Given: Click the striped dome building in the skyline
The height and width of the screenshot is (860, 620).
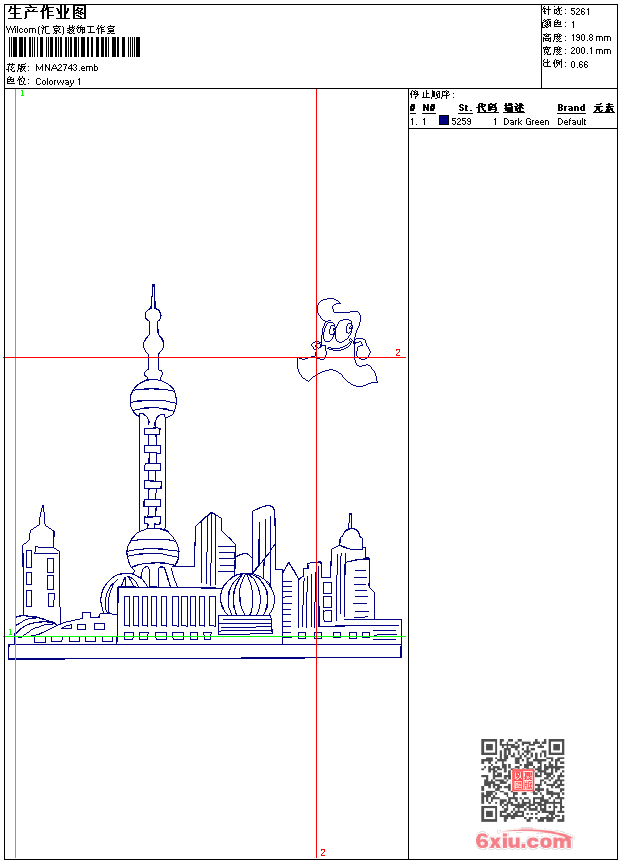Looking at the screenshot, I should point(246,596).
